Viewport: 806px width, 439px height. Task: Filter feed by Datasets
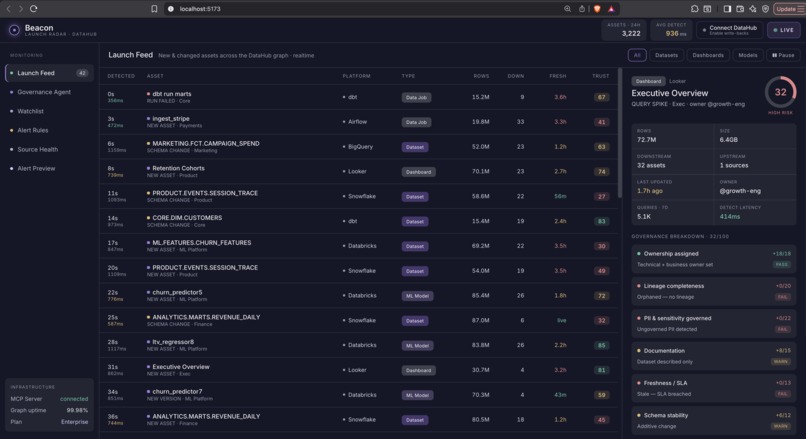tap(666, 55)
